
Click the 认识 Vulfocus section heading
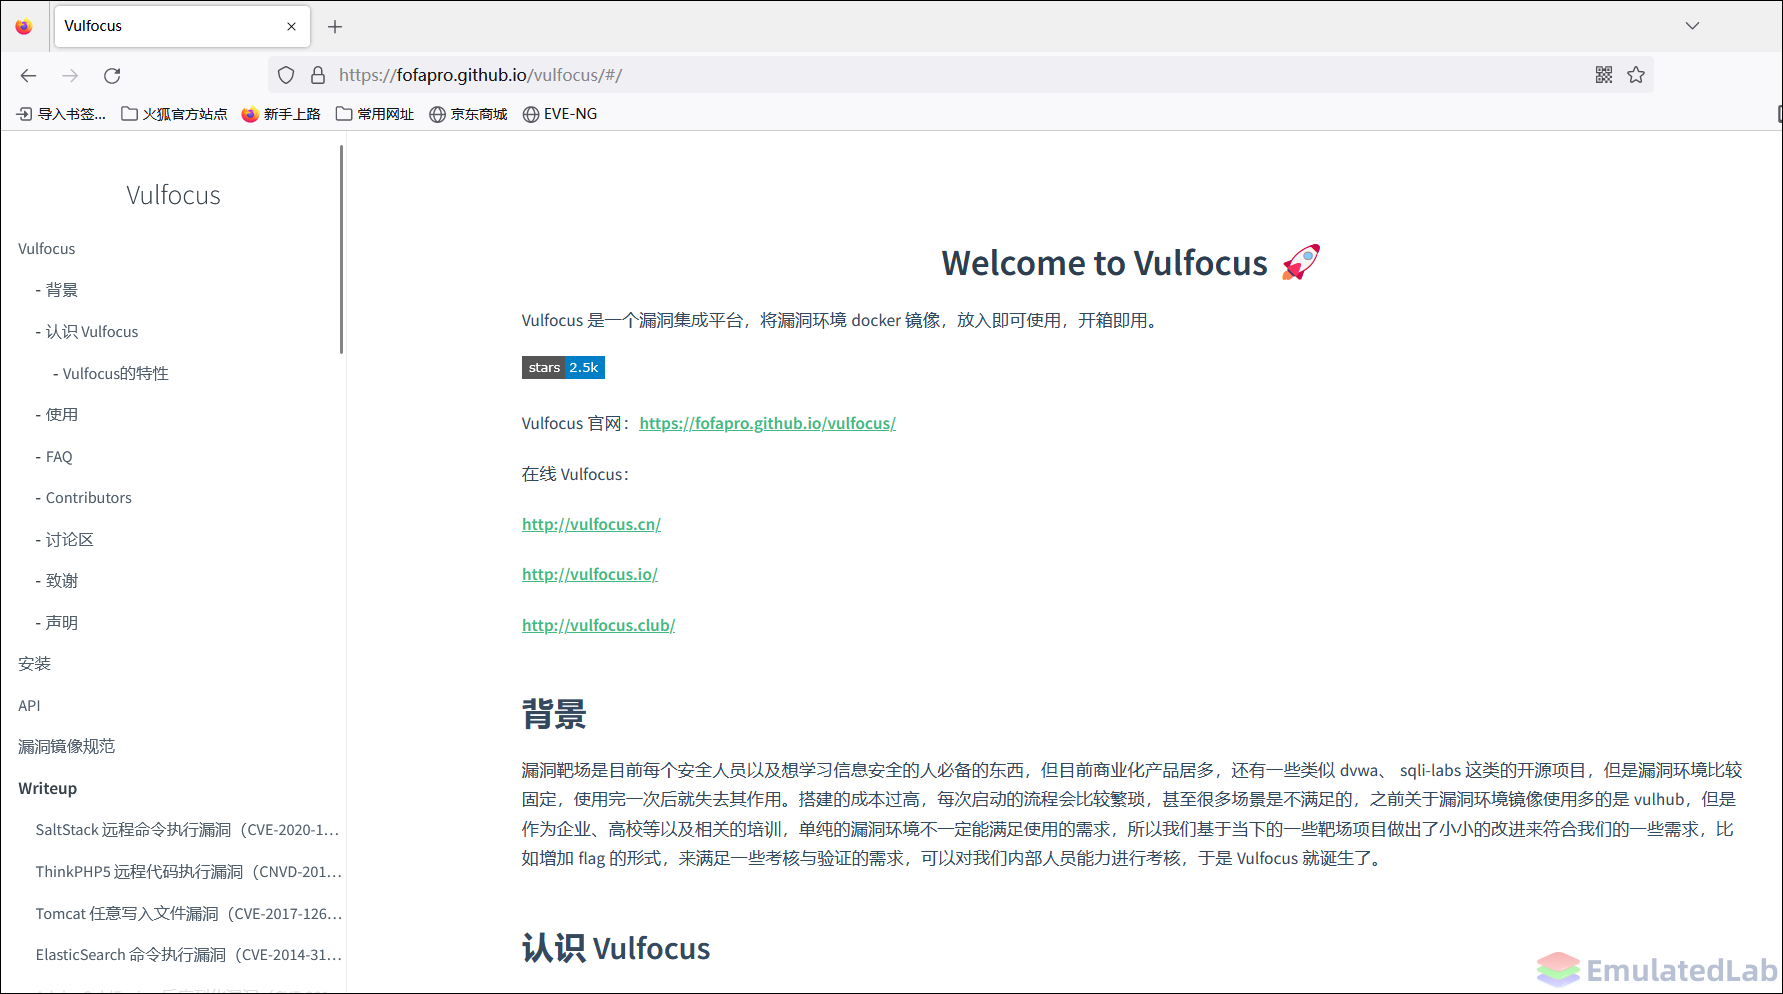pyautogui.click(x=616, y=948)
